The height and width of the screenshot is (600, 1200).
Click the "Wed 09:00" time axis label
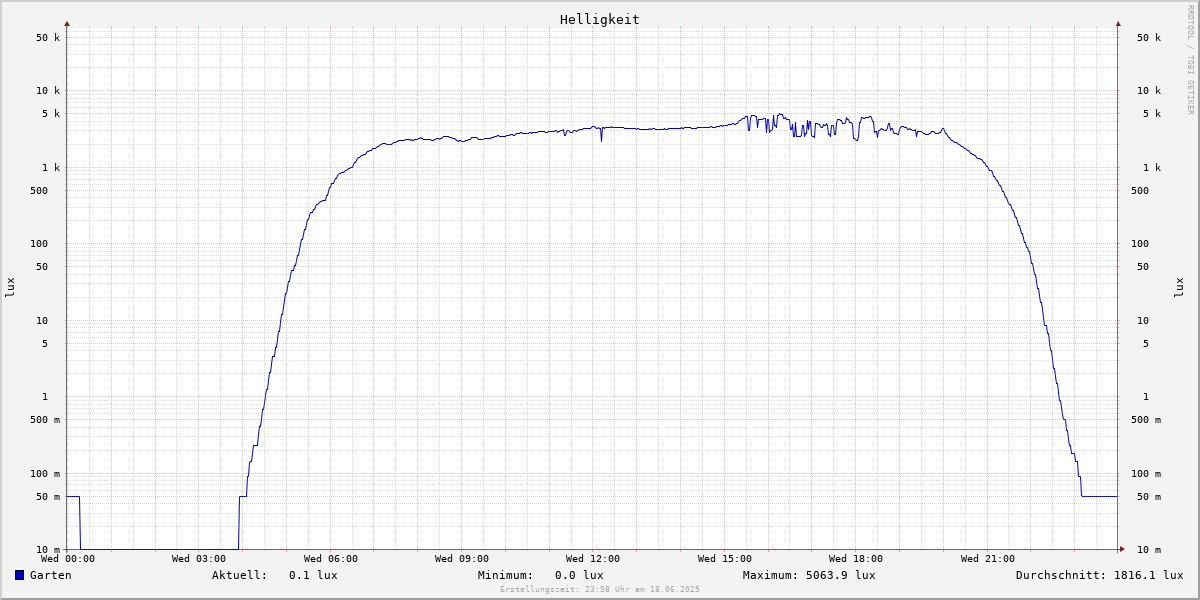pos(462,559)
